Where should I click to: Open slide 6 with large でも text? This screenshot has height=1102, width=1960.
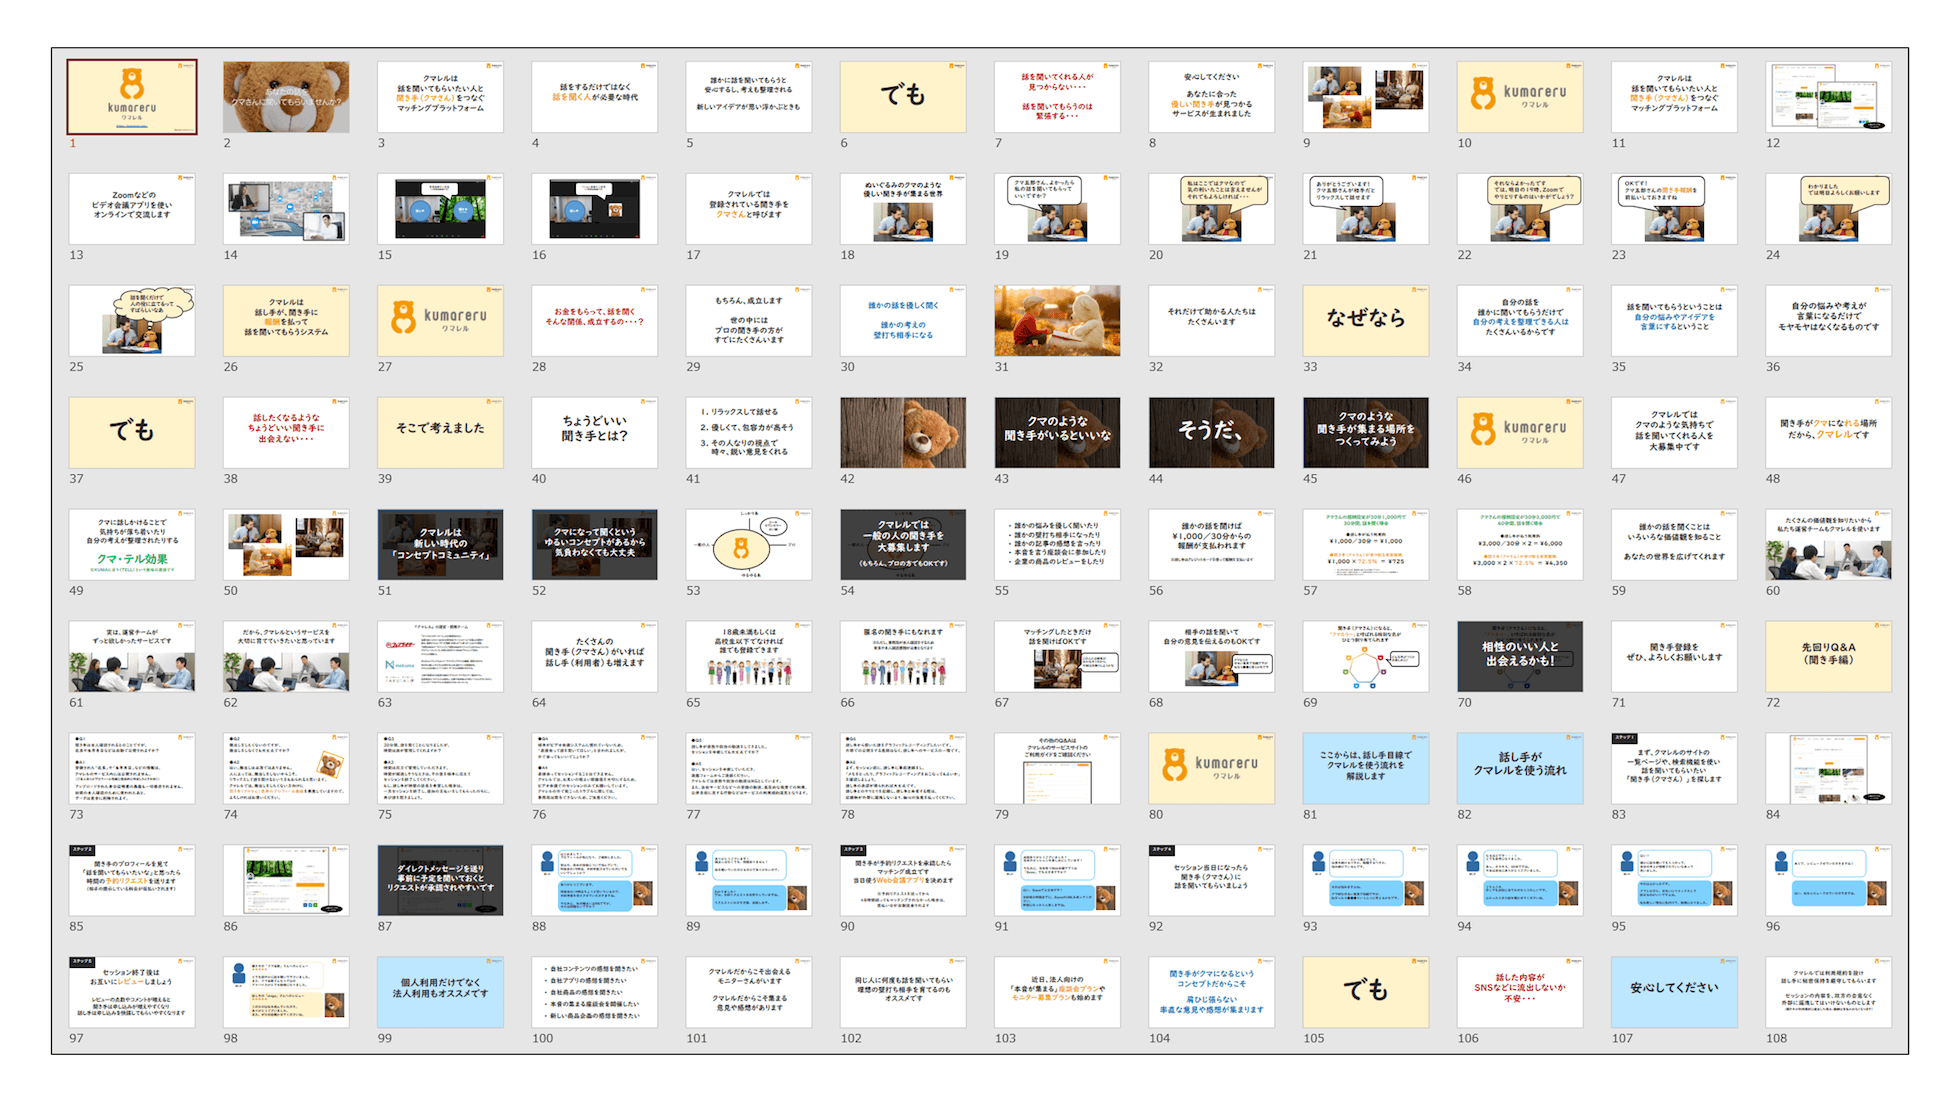(903, 97)
